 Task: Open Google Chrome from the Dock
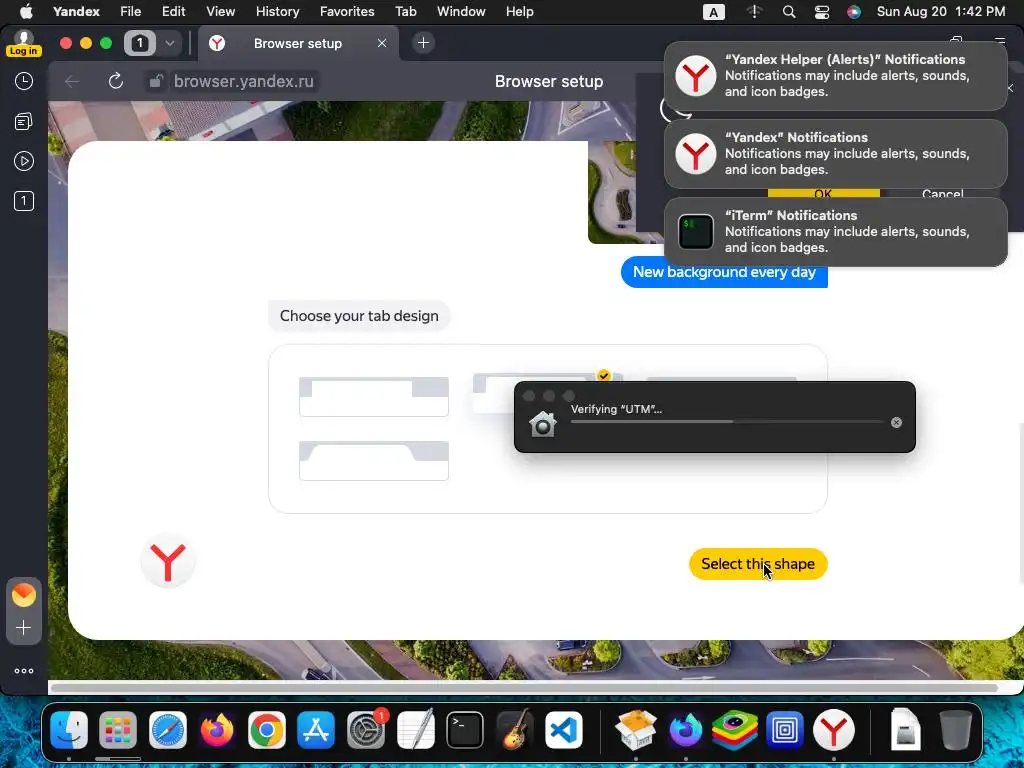(x=266, y=729)
